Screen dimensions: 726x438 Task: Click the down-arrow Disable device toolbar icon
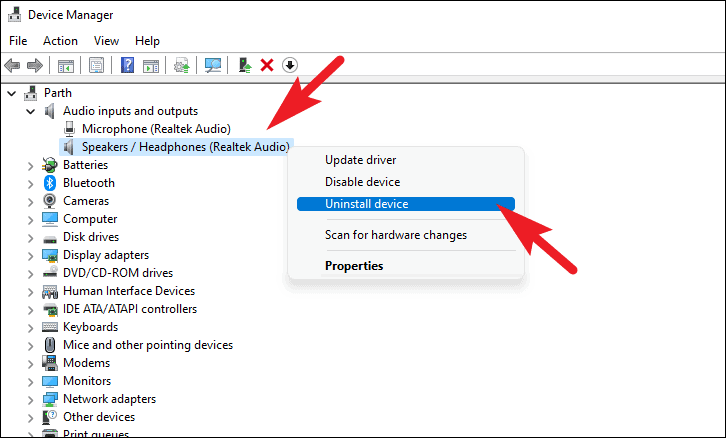click(290, 65)
